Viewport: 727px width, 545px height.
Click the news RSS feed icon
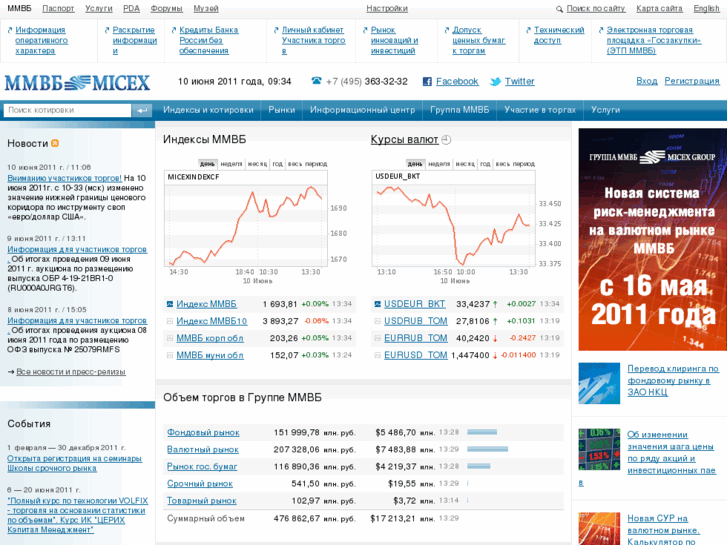[55, 143]
